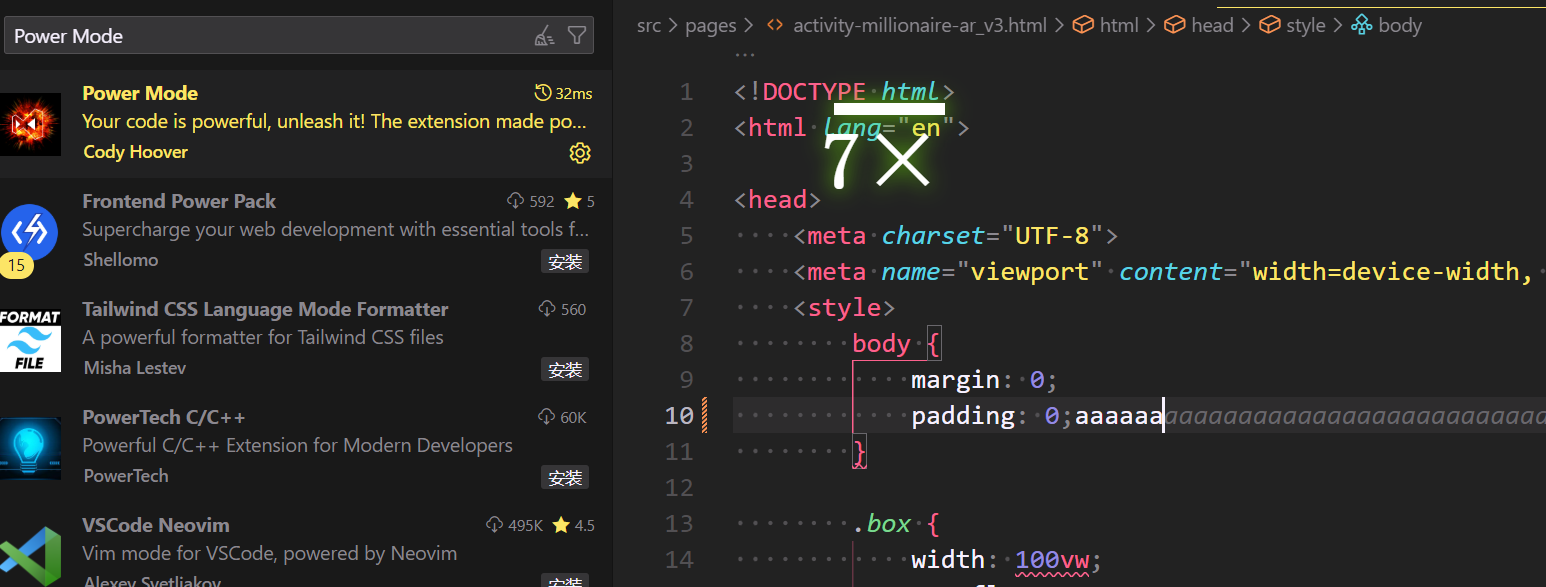
Task: Click the Tailwind CSS Formatter extension icon
Action: (x=31, y=340)
